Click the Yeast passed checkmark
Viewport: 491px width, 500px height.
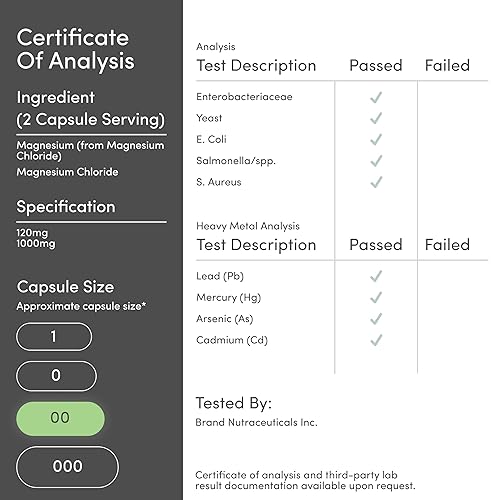pos(376,118)
